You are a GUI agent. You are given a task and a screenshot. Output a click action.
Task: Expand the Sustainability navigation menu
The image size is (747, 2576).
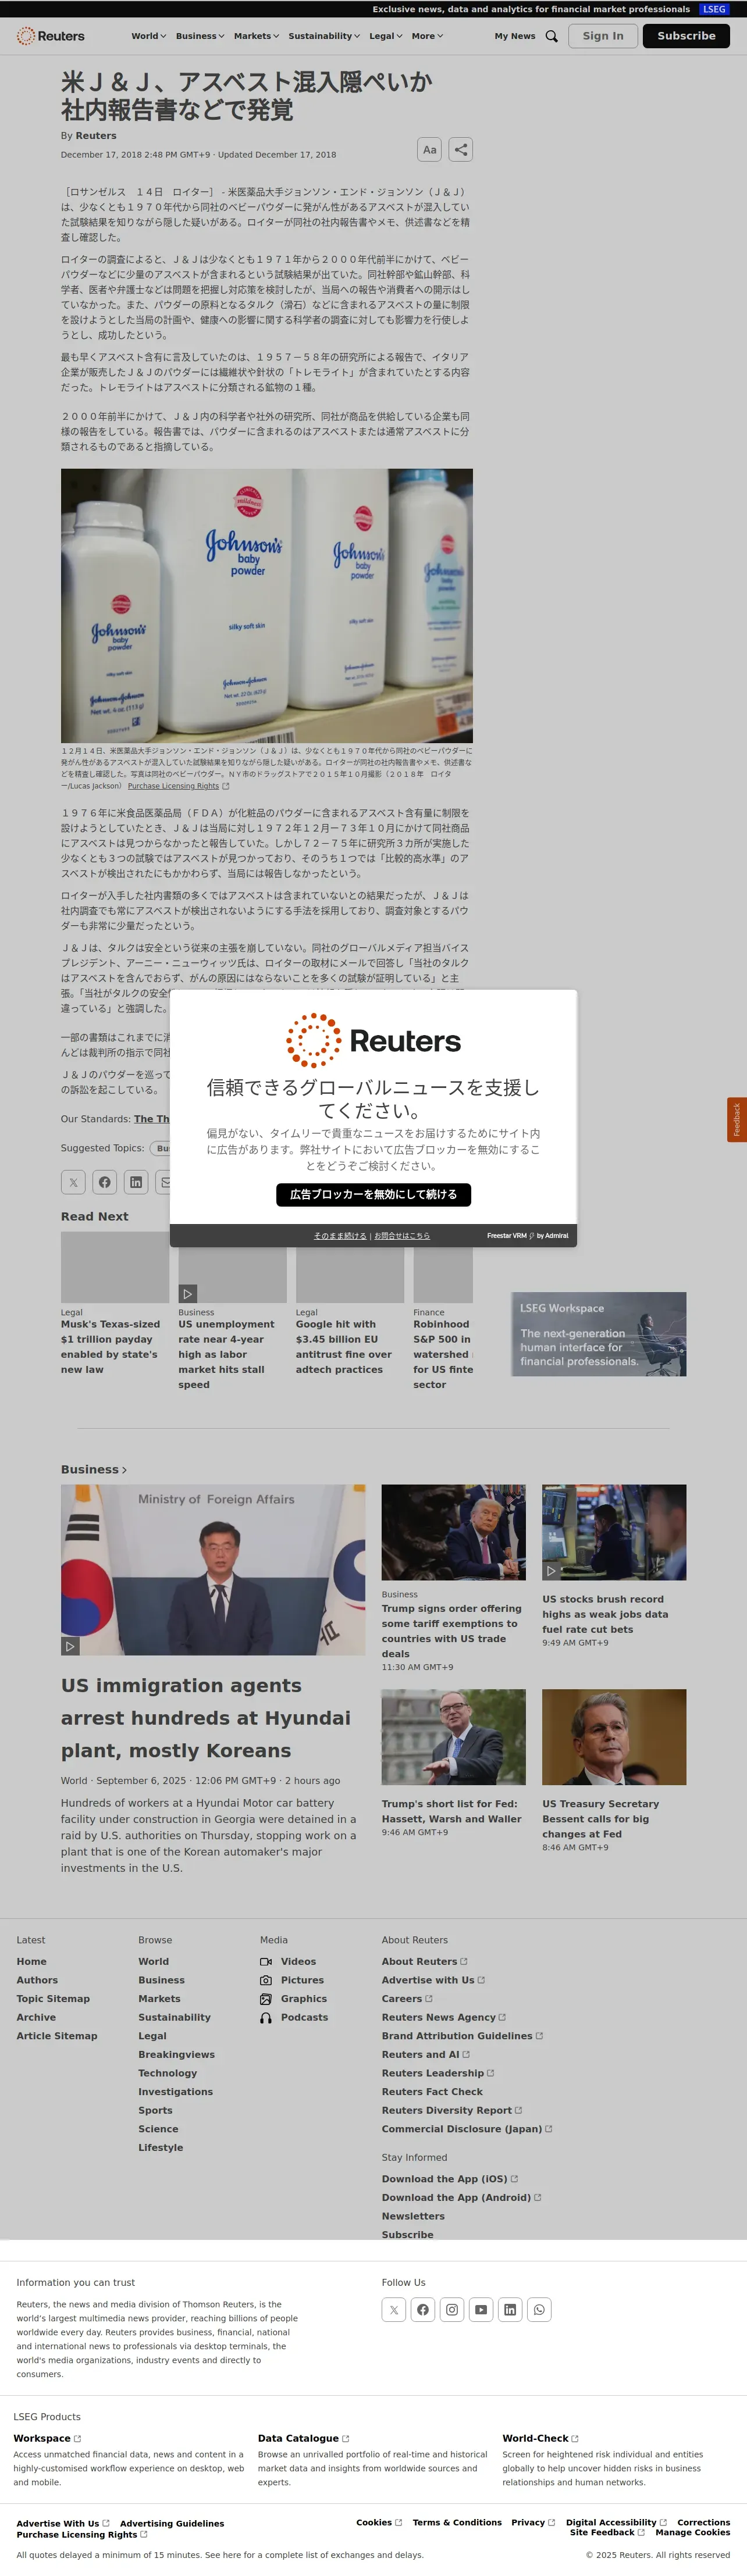(324, 36)
